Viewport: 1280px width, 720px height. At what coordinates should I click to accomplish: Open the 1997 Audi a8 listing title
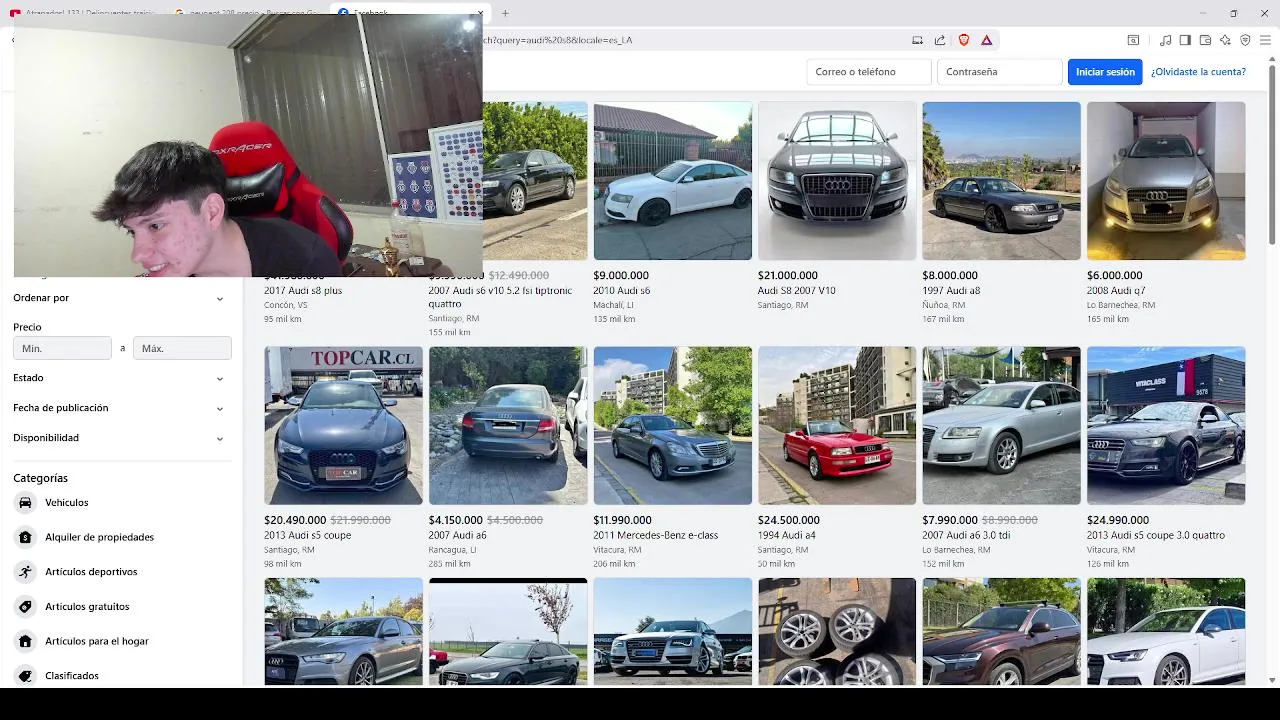pyautogui.click(x=951, y=290)
